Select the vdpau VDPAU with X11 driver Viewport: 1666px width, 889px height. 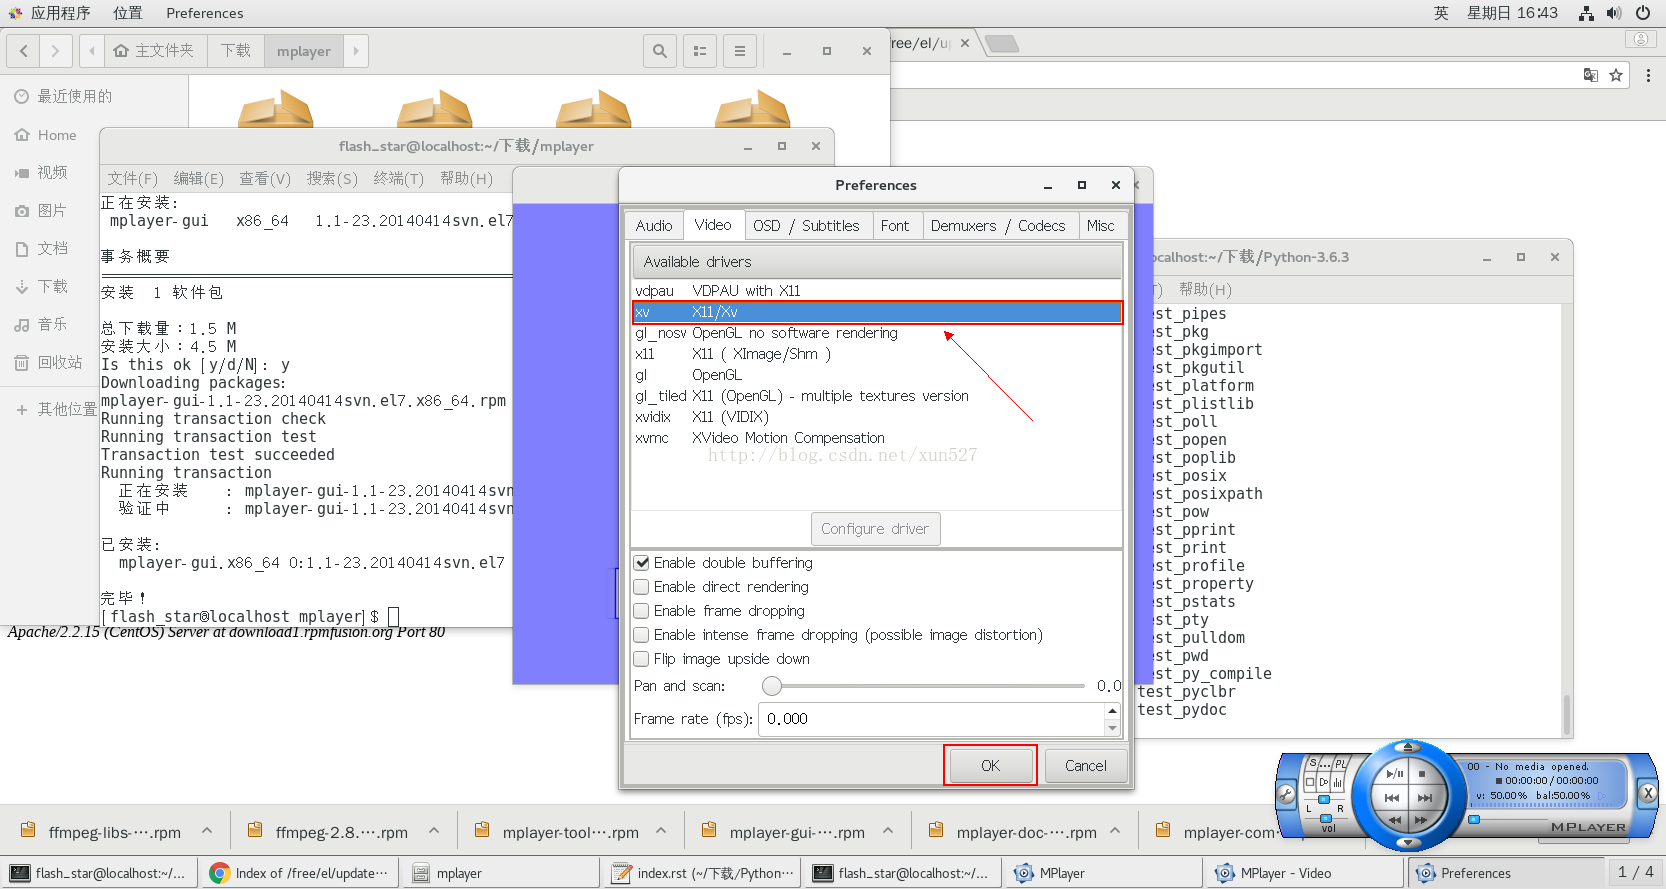(x=877, y=291)
